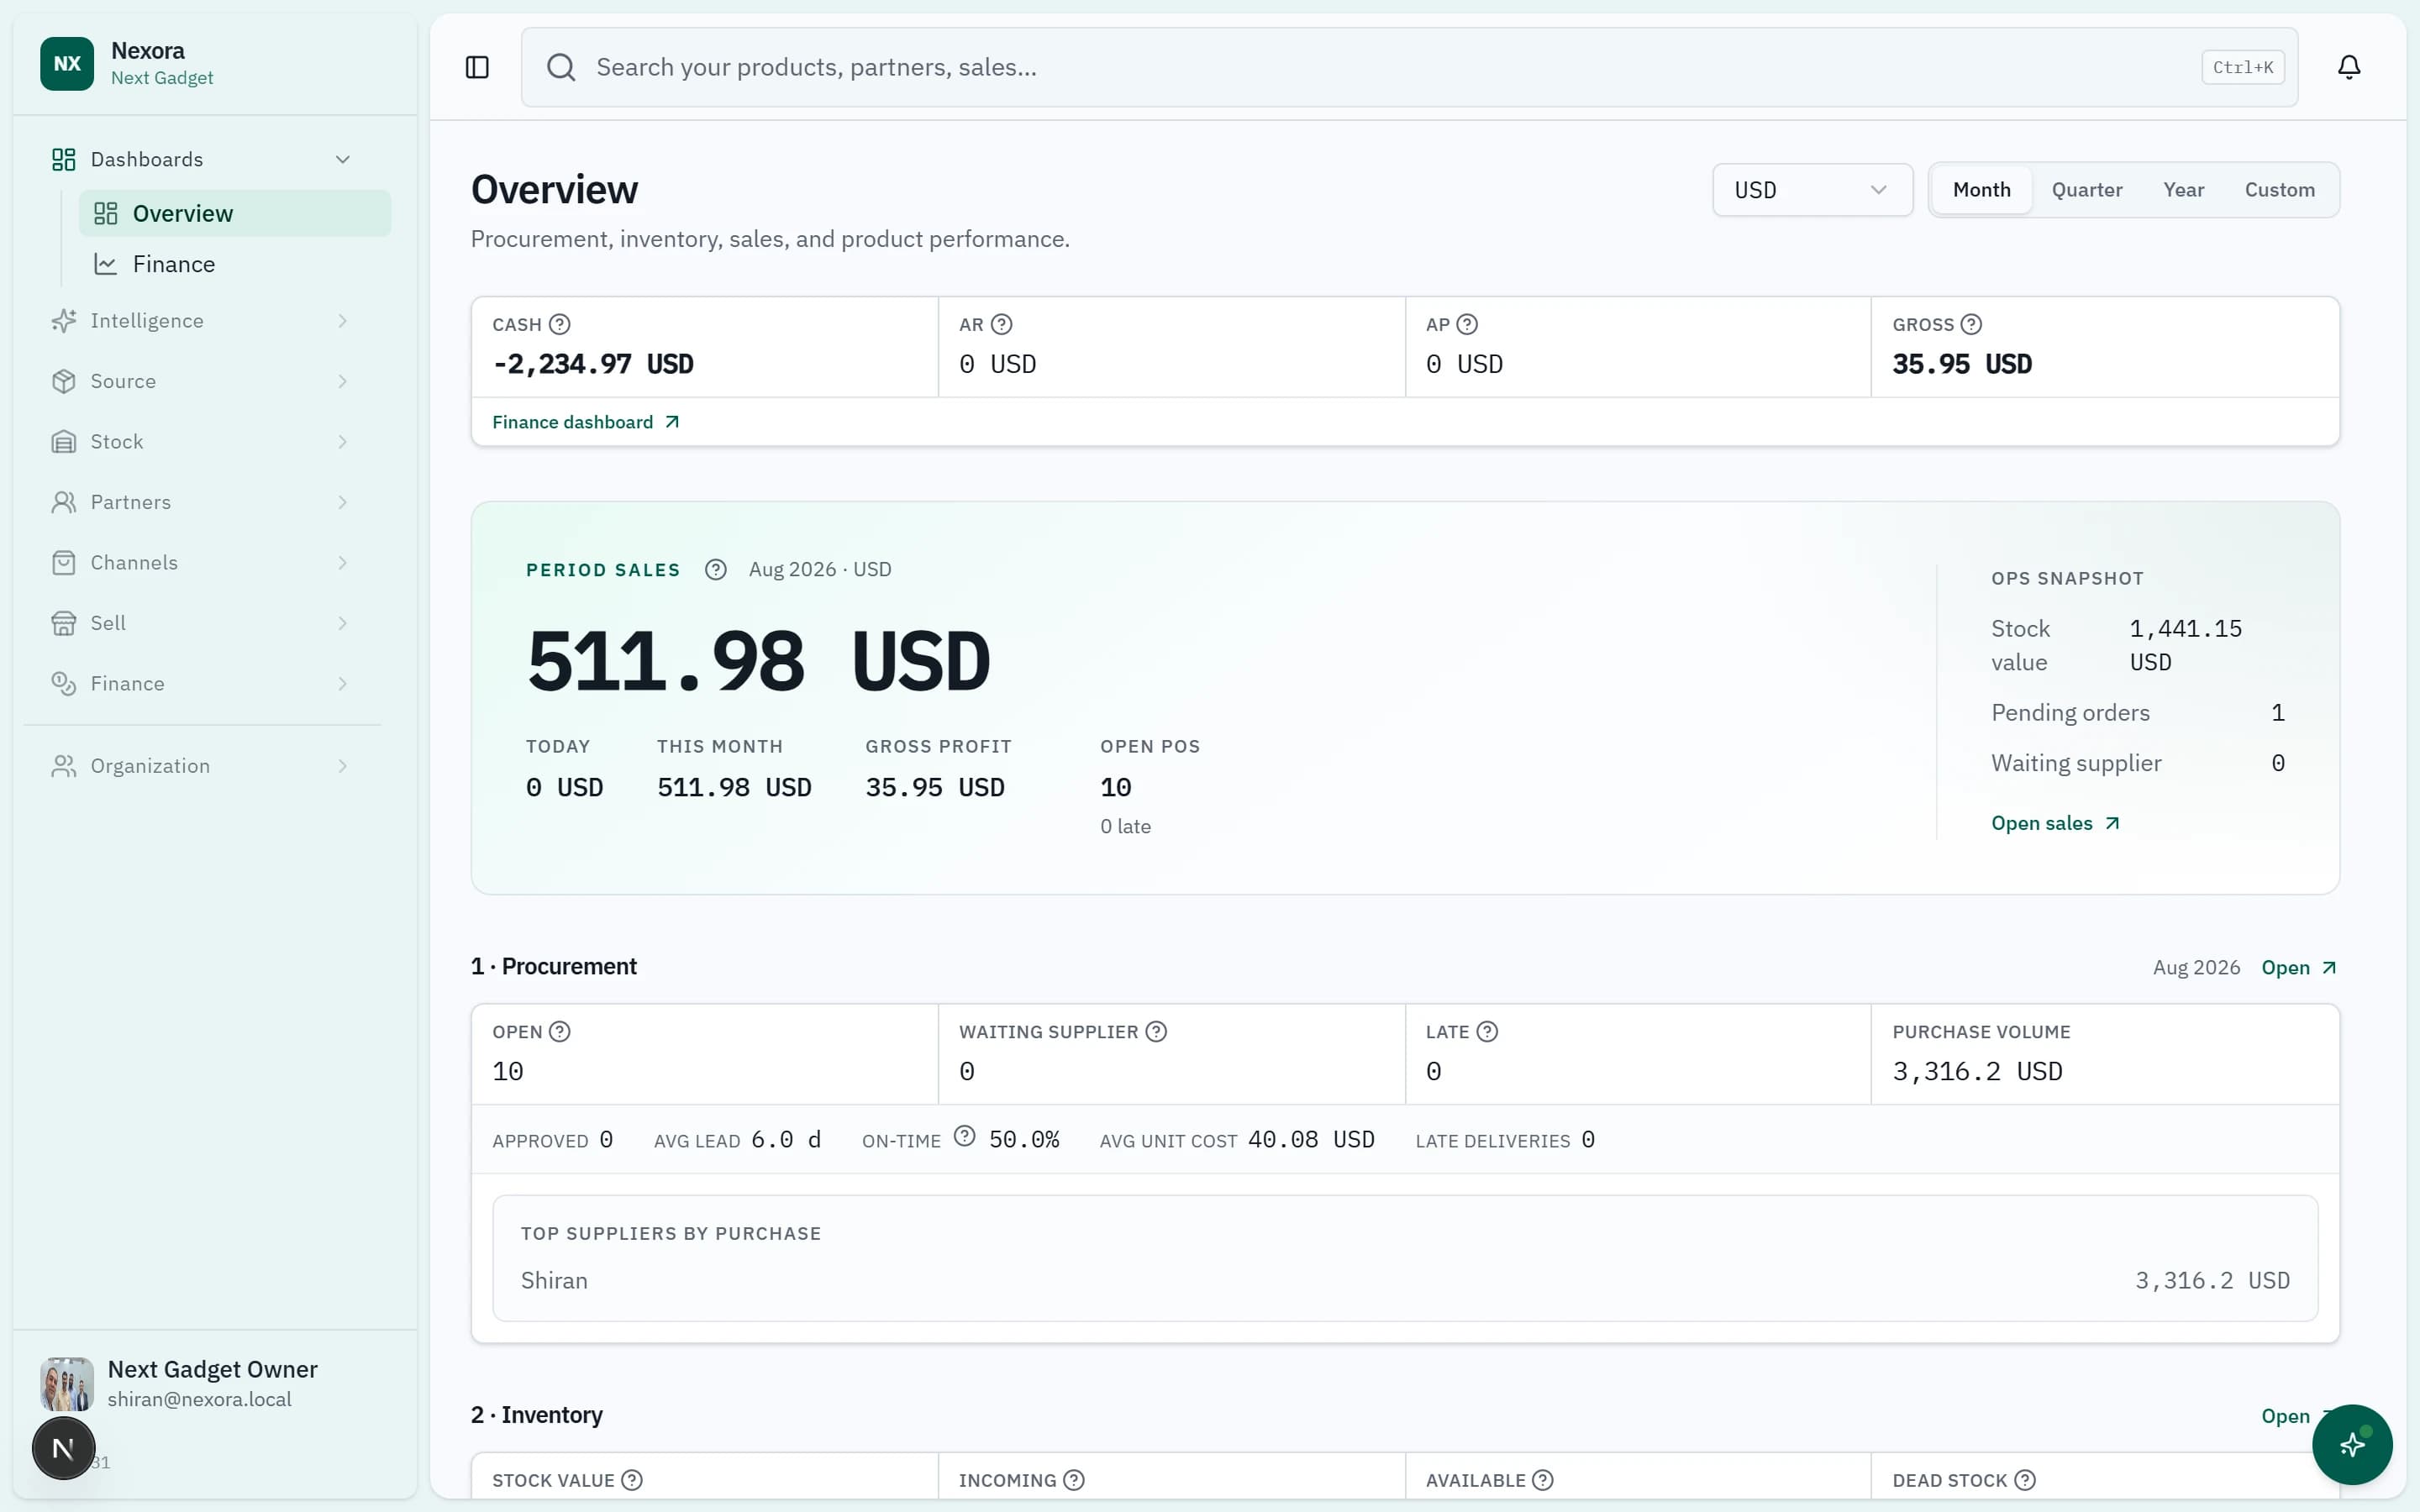The image size is (2420, 1512).
Task: Choose the Custom period tab
Action: click(x=2280, y=190)
